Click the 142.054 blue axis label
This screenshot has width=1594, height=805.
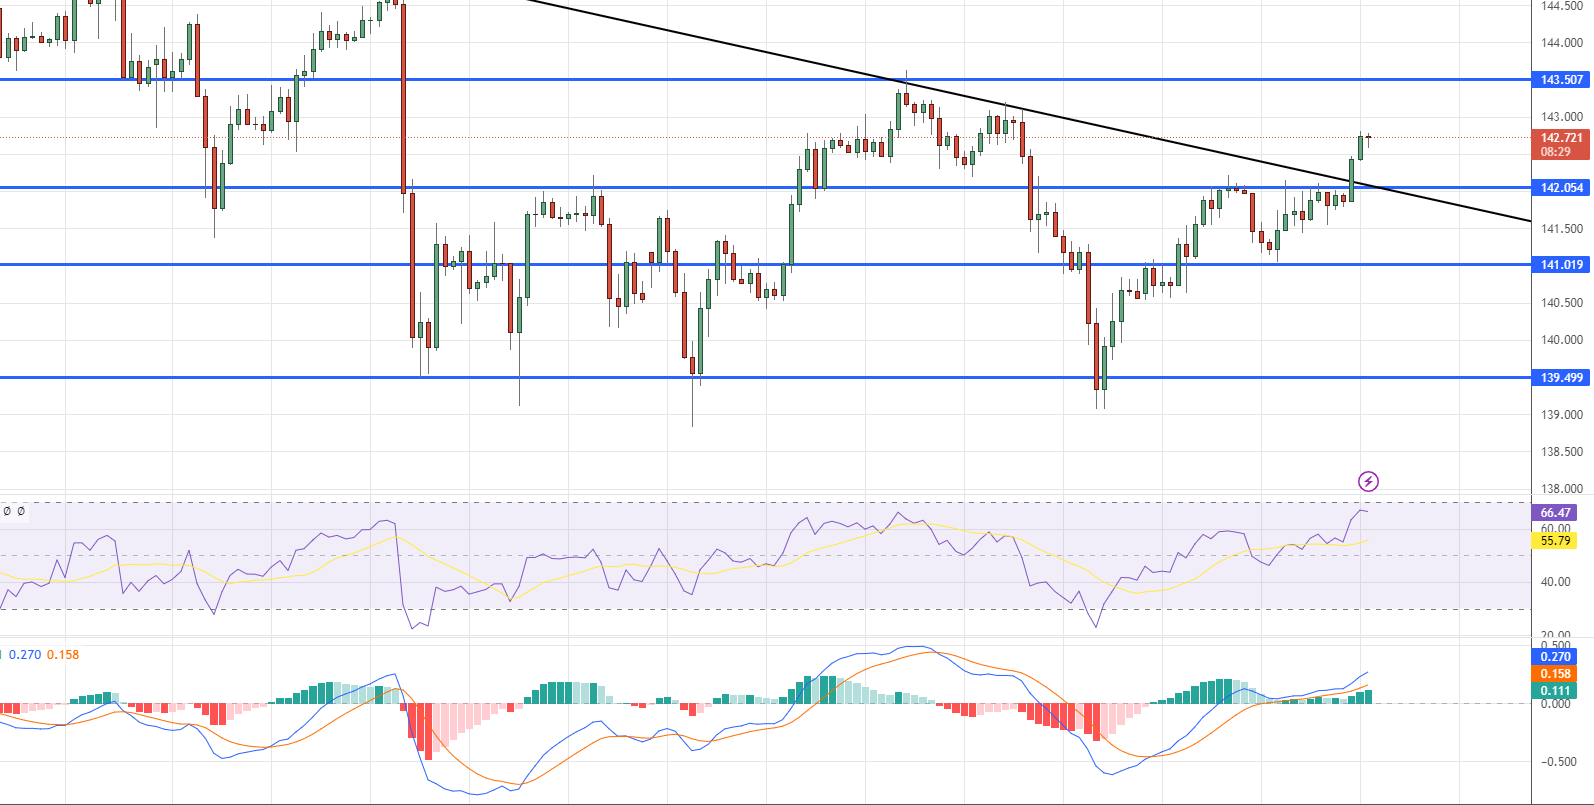click(x=1560, y=188)
